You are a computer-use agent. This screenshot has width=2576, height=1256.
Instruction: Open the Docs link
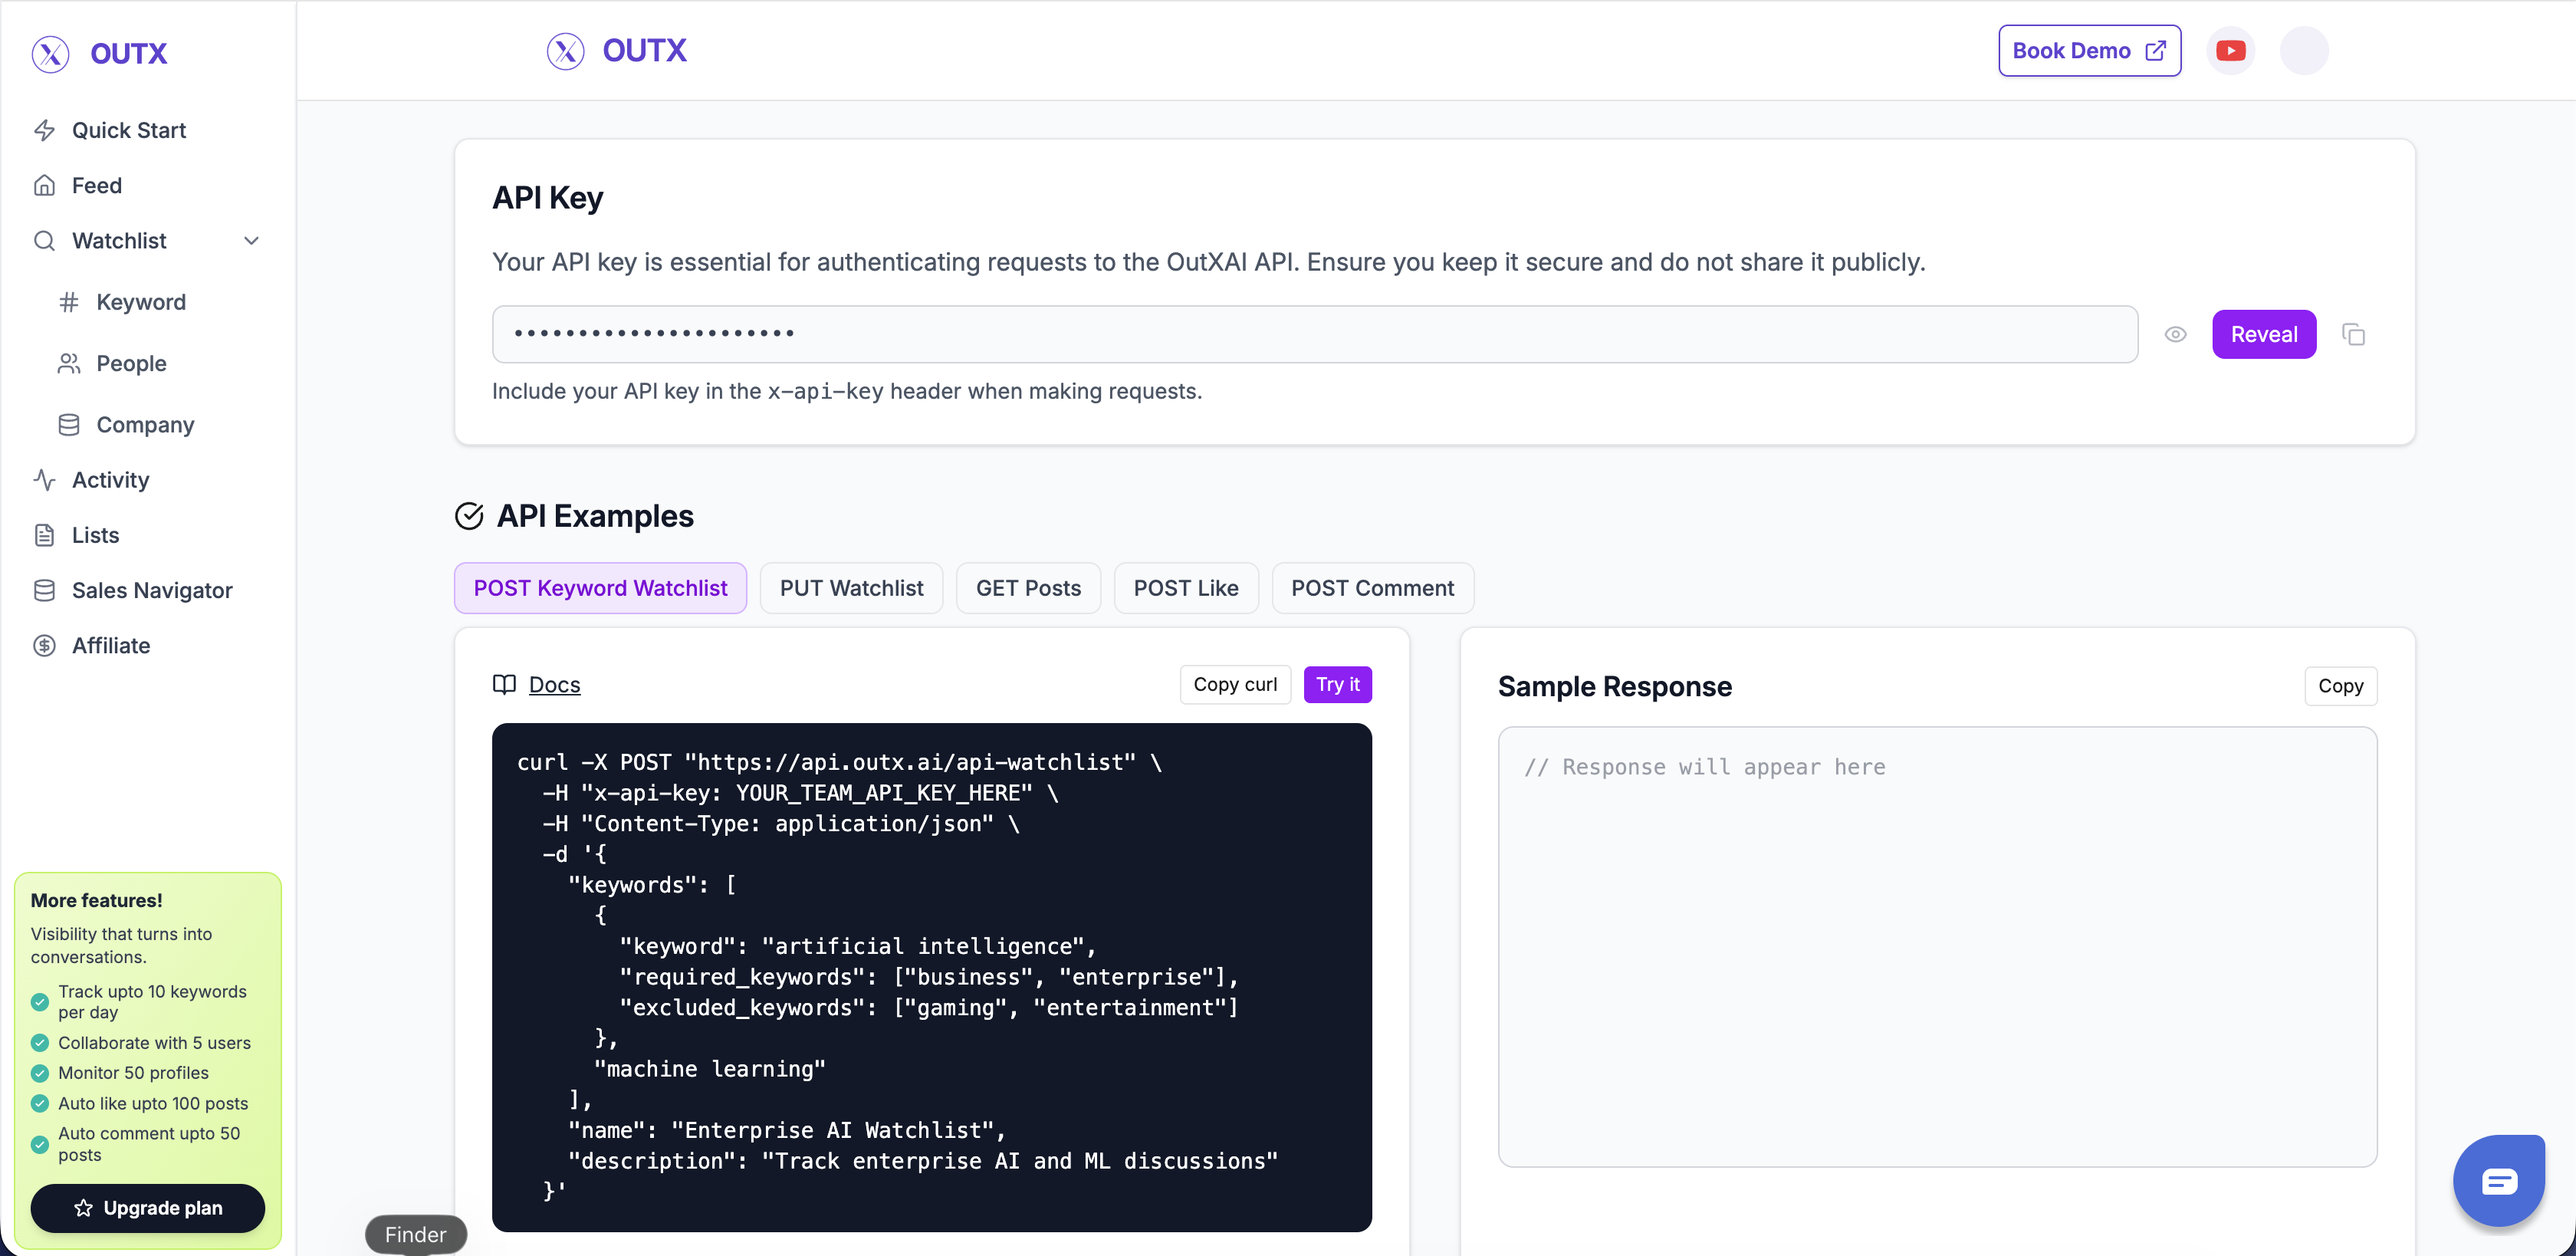(x=555, y=685)
